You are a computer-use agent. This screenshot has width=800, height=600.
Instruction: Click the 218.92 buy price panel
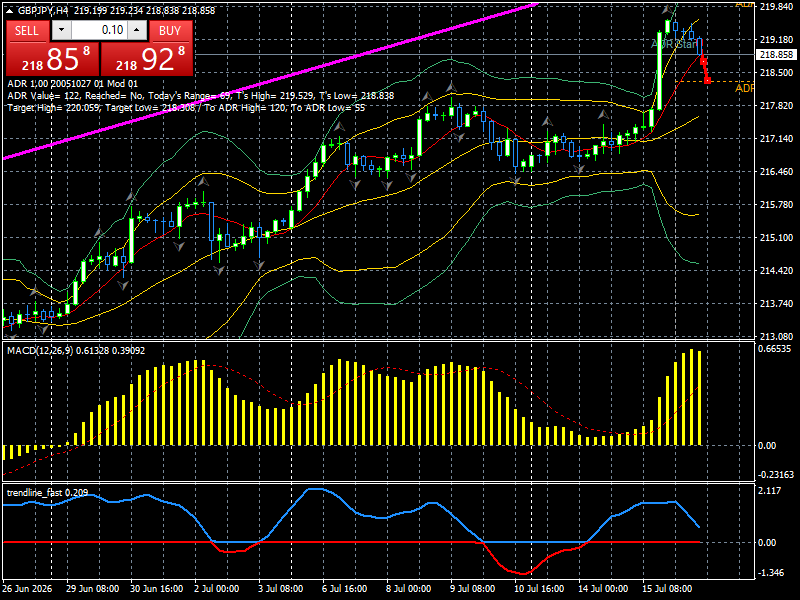coord(147,59)
